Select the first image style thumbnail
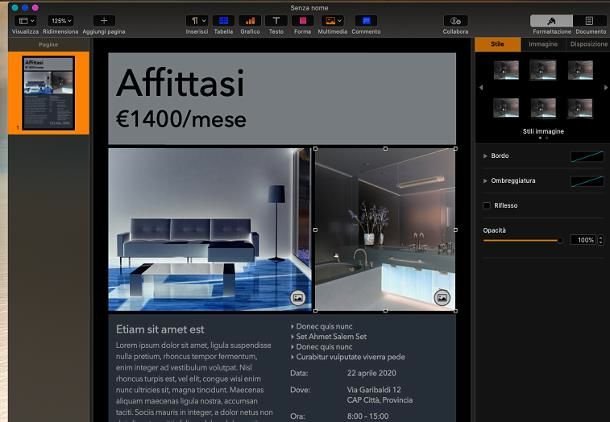The width and height of the screenshot is (610, 422). [x=506, y=70]
